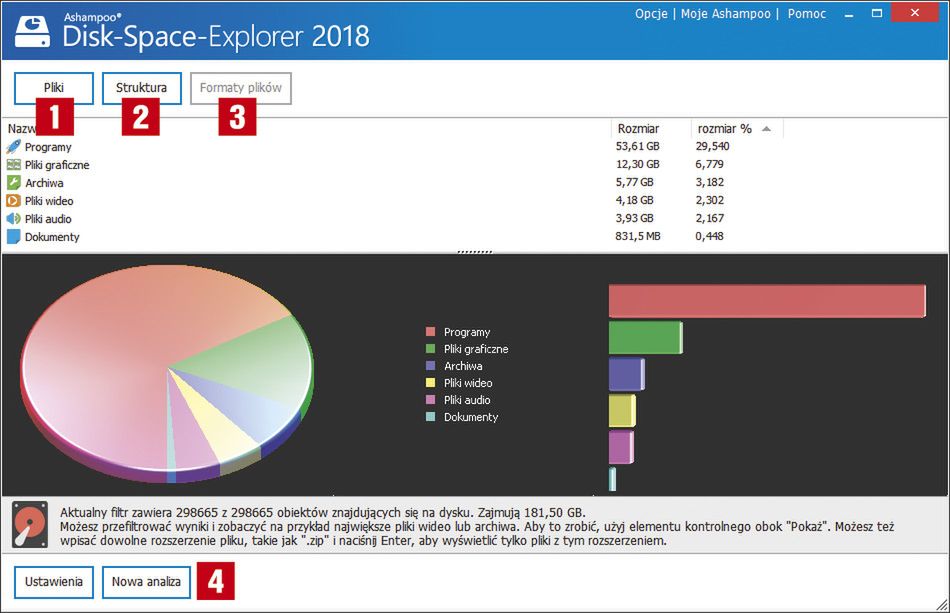Click the yellow Pliki wideo legend swatch
The image size is (950, 613).
click(x=431, y=382)
